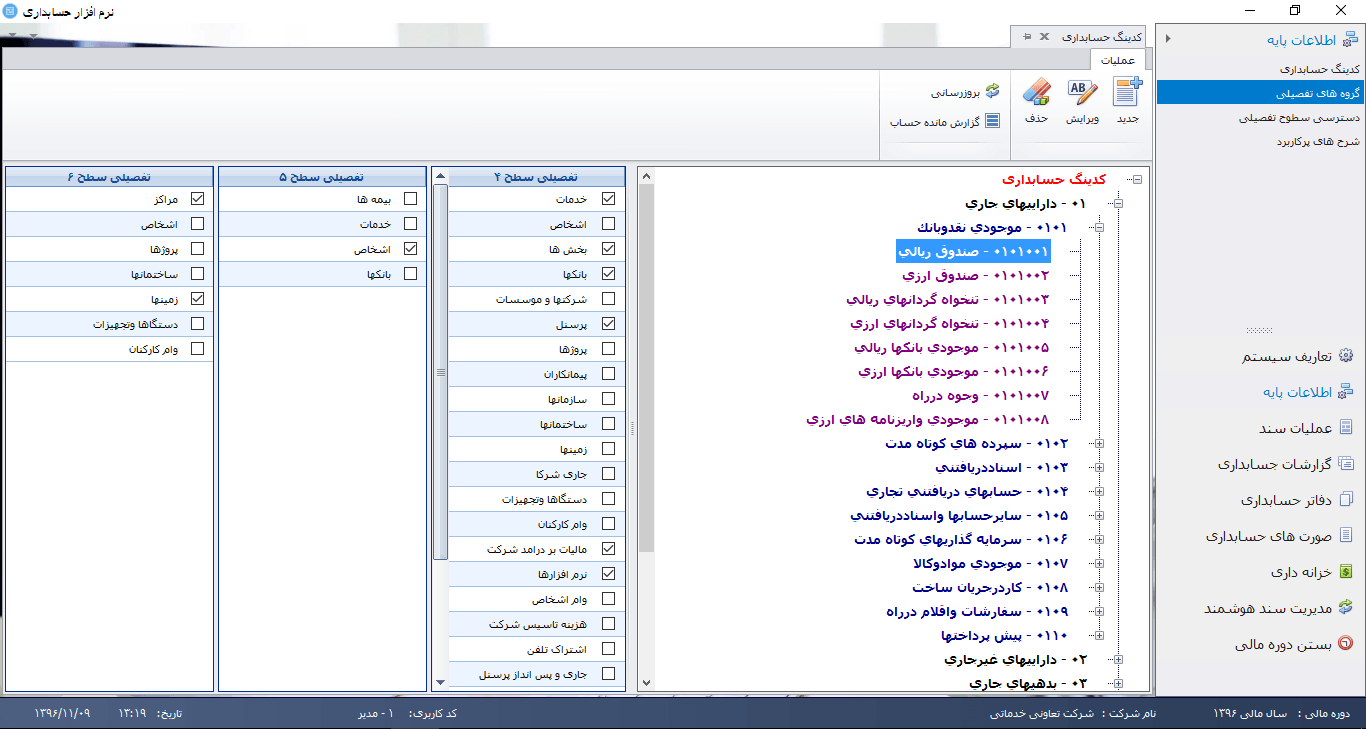This screenshot has width=1366, height=729.
Task: Open بستن دوره مالی sidebar icon
Action: (x=1345, y=644)
